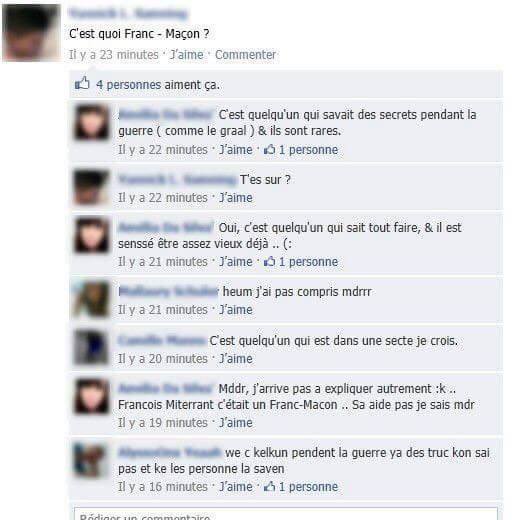This screenshot has width=520, height=520.
Task: Click into 'Rédiger un commentaire' field
Action: click(286, 514)
